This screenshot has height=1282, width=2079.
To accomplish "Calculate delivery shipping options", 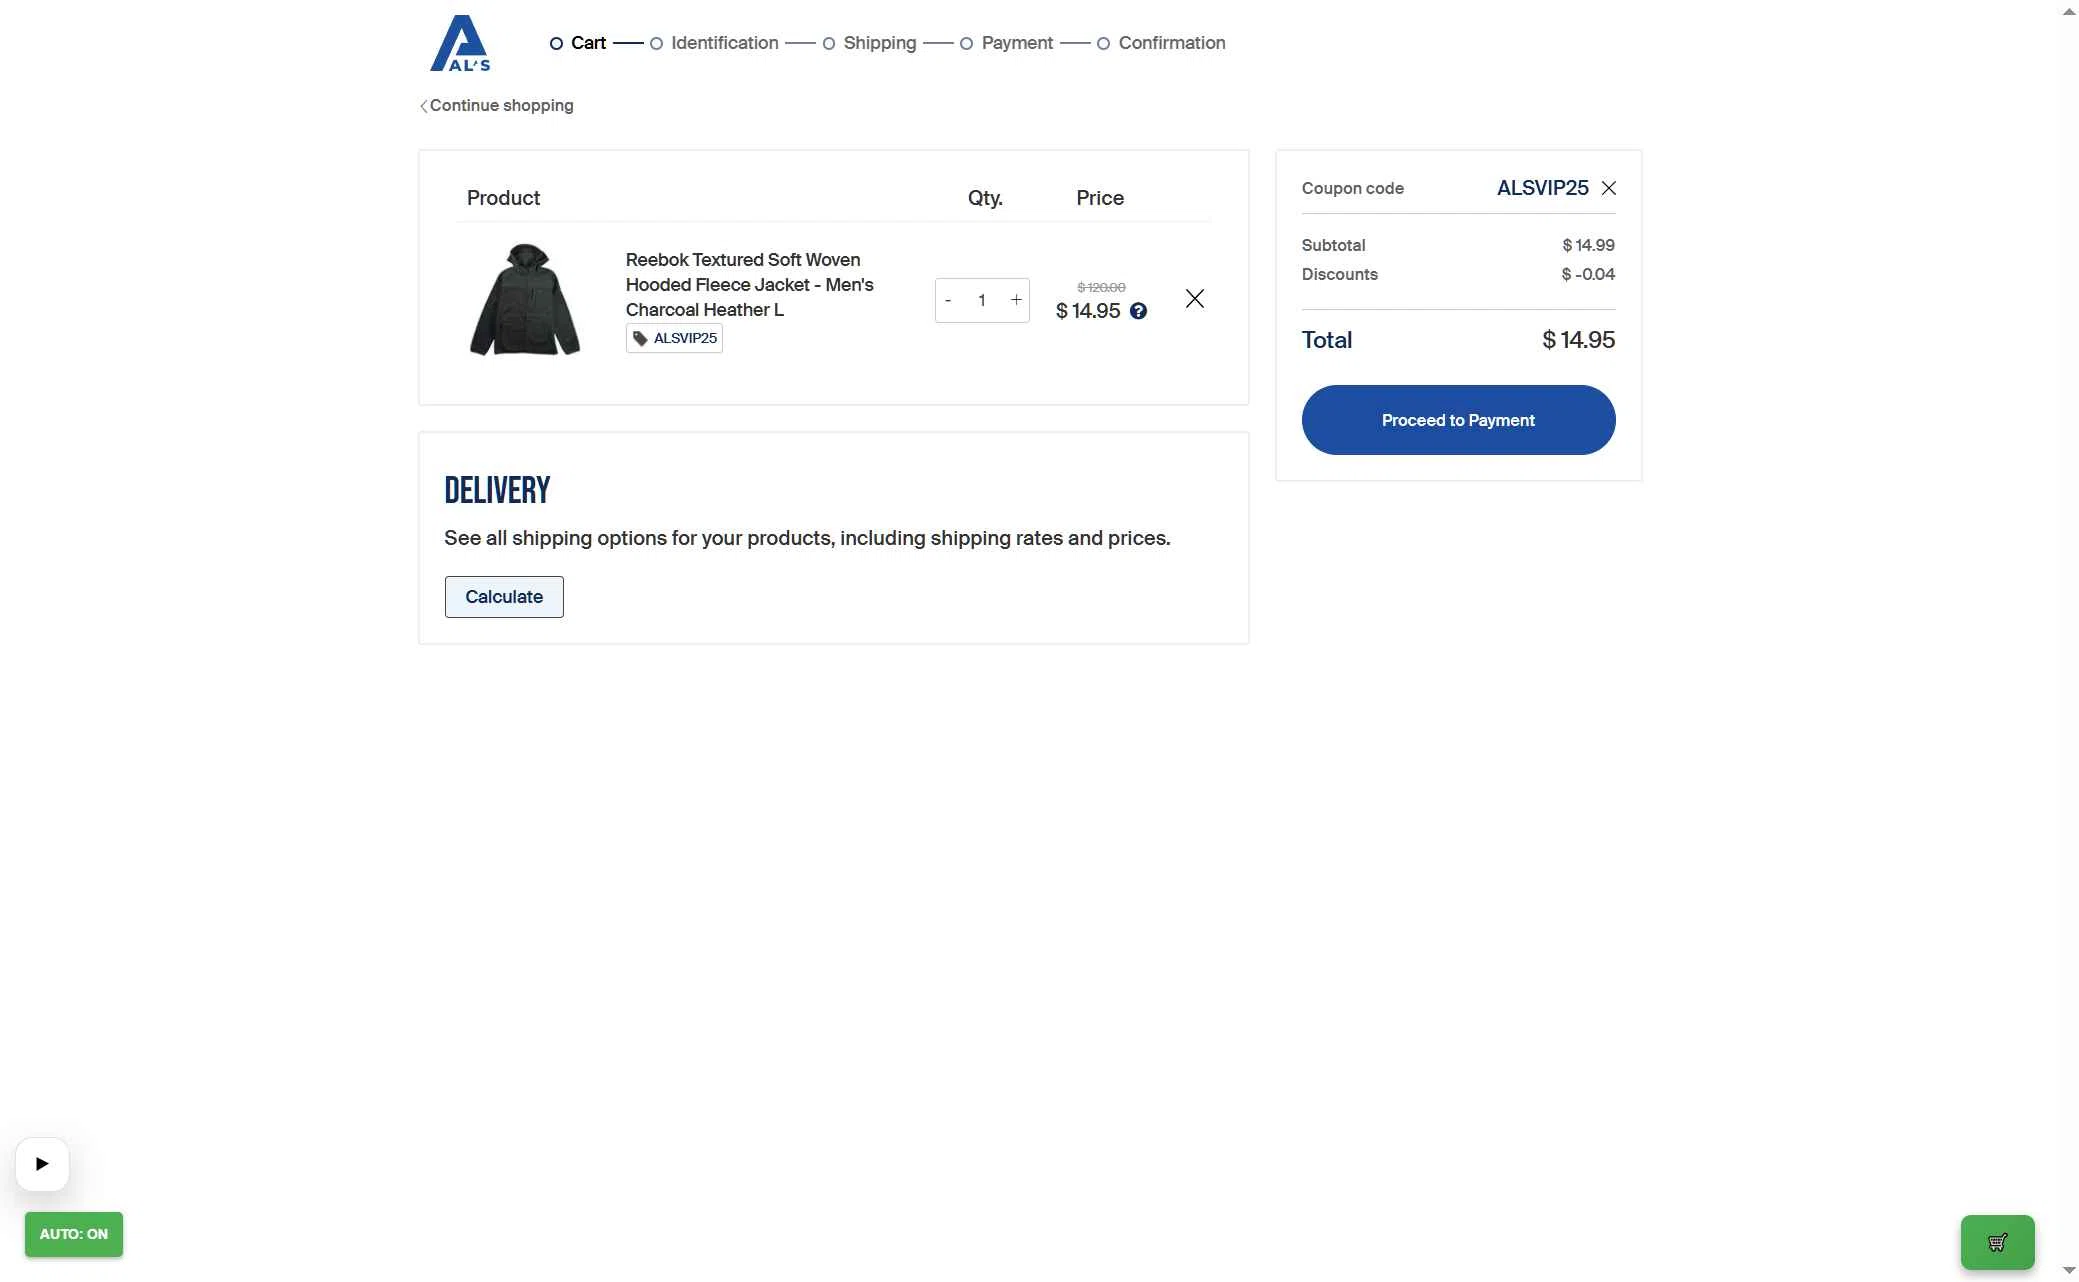I will pyautogui.click(x=504, y=597).
